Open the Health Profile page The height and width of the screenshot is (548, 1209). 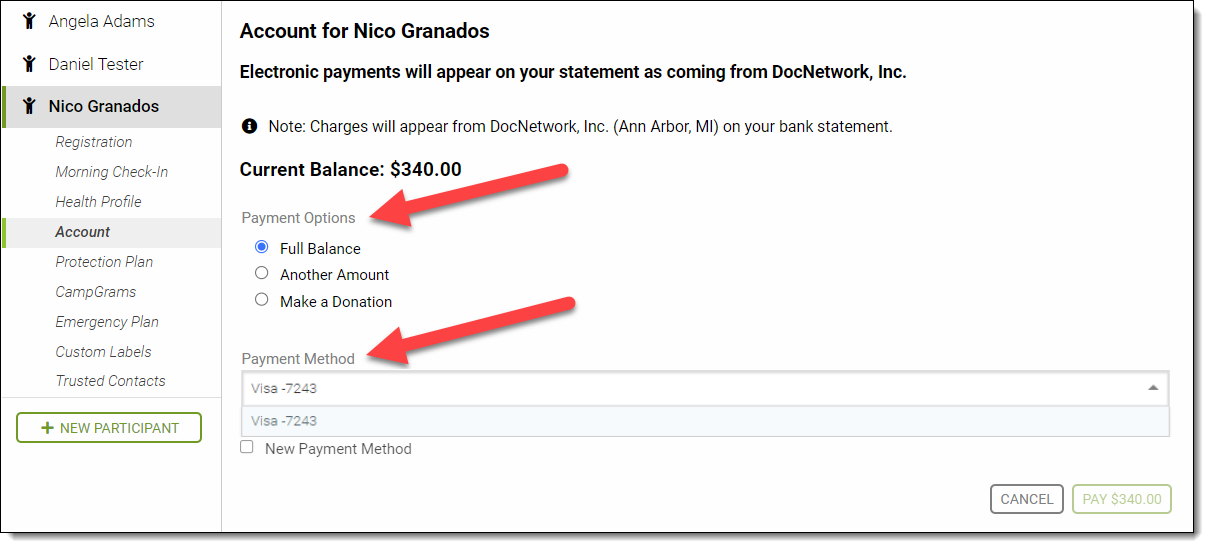pyautogui.click(x=99, y=202)
